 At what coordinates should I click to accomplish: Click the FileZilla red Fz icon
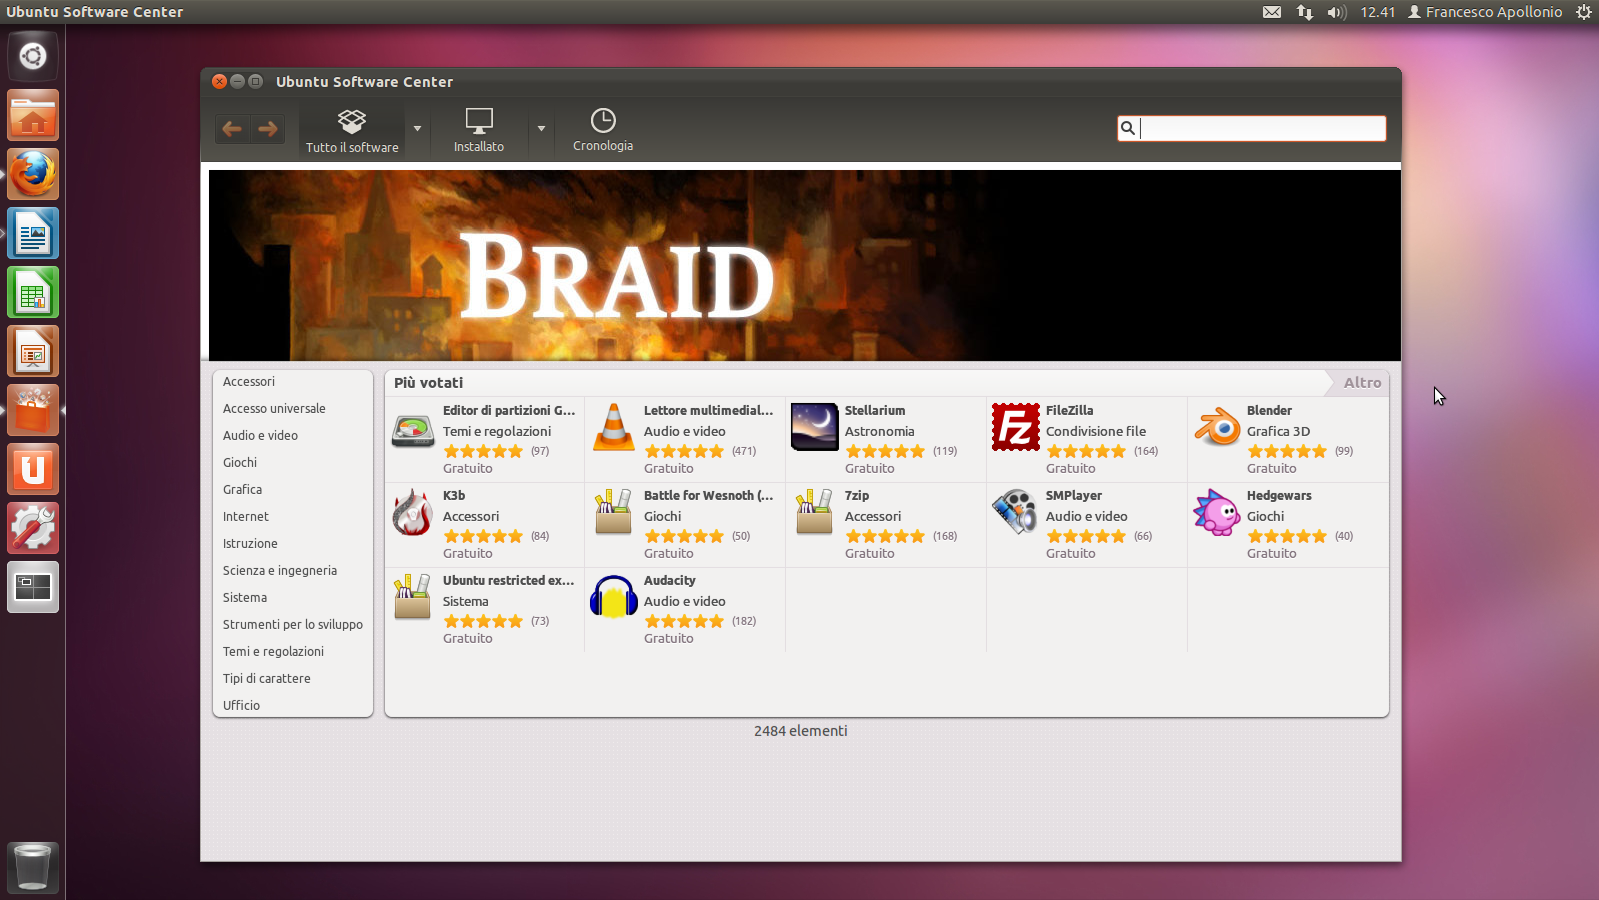(x=1016, y=427)
